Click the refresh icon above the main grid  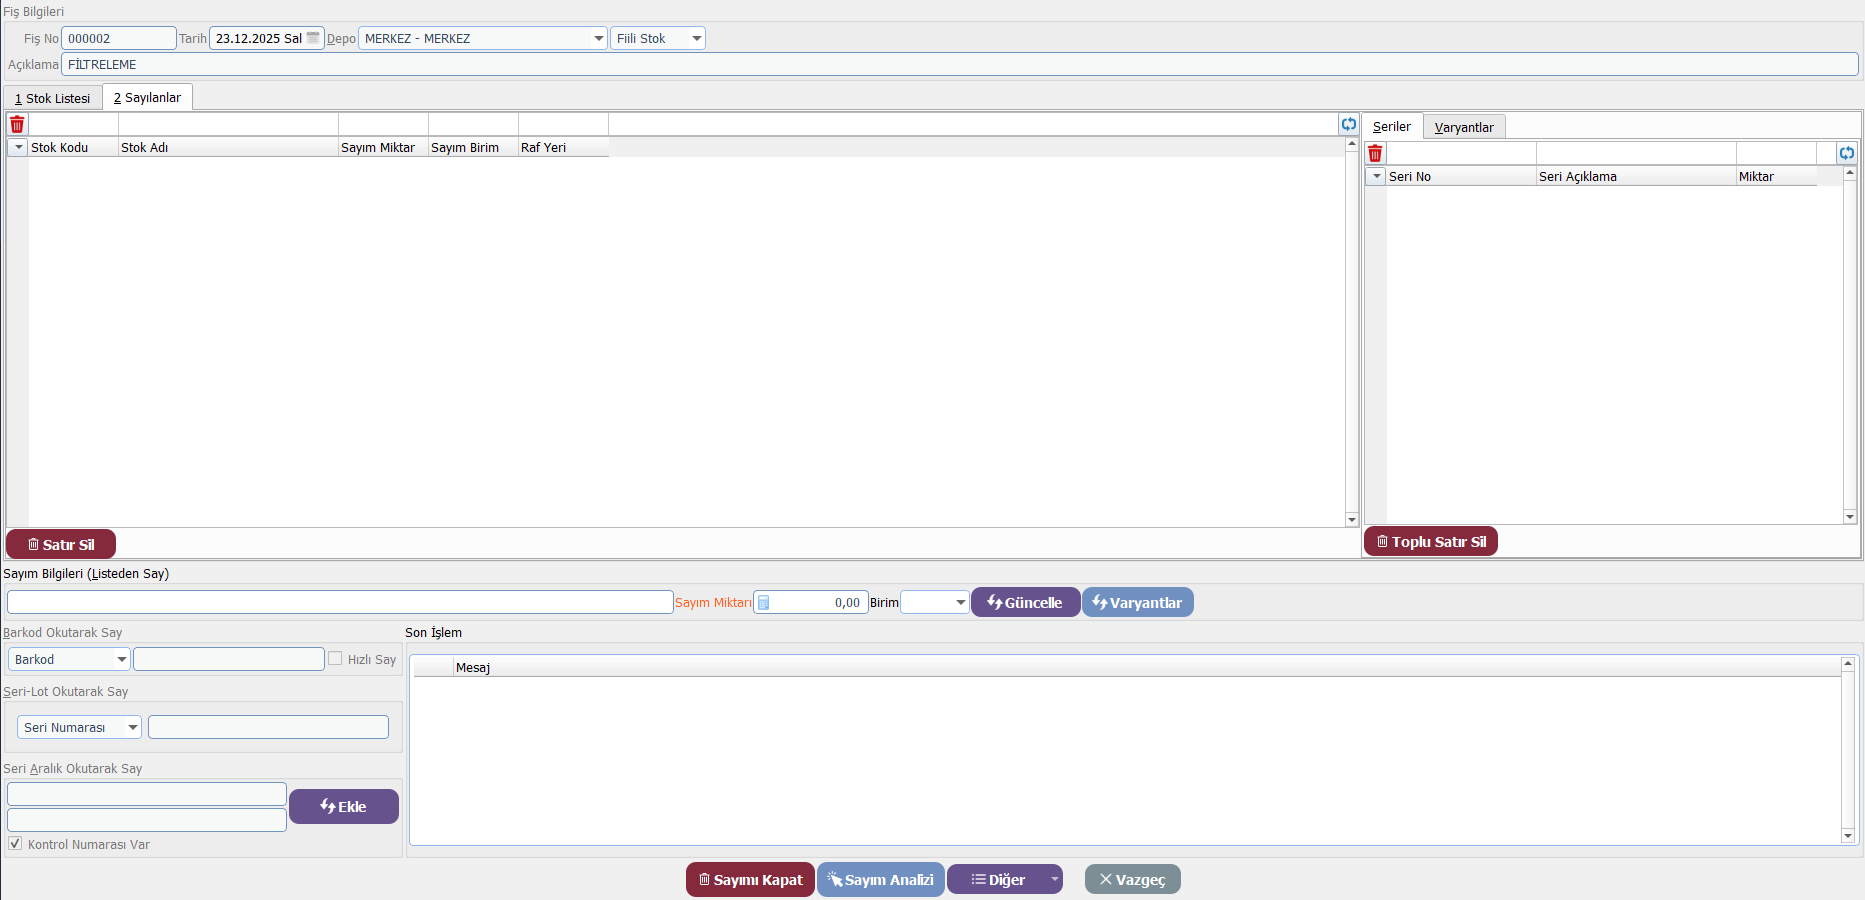[x=1349, y=124]
